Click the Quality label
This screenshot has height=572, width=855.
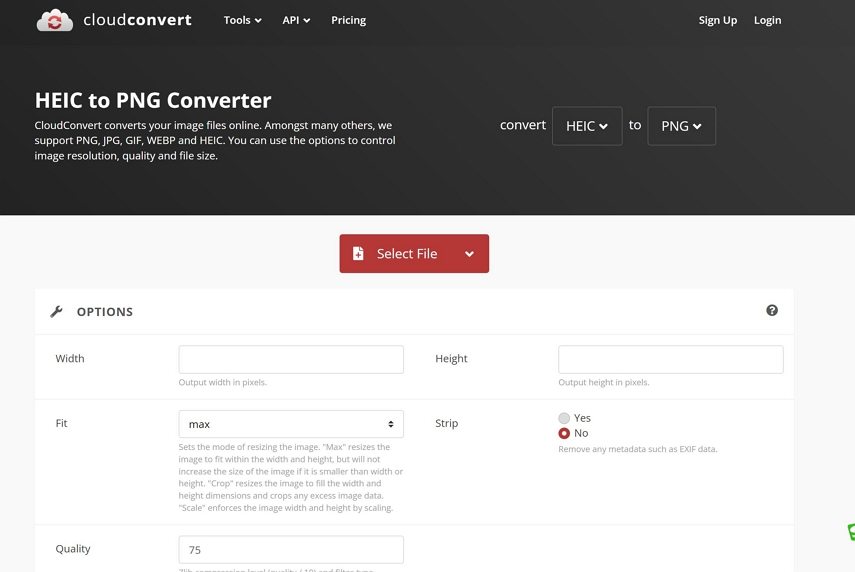coord(73,549)
